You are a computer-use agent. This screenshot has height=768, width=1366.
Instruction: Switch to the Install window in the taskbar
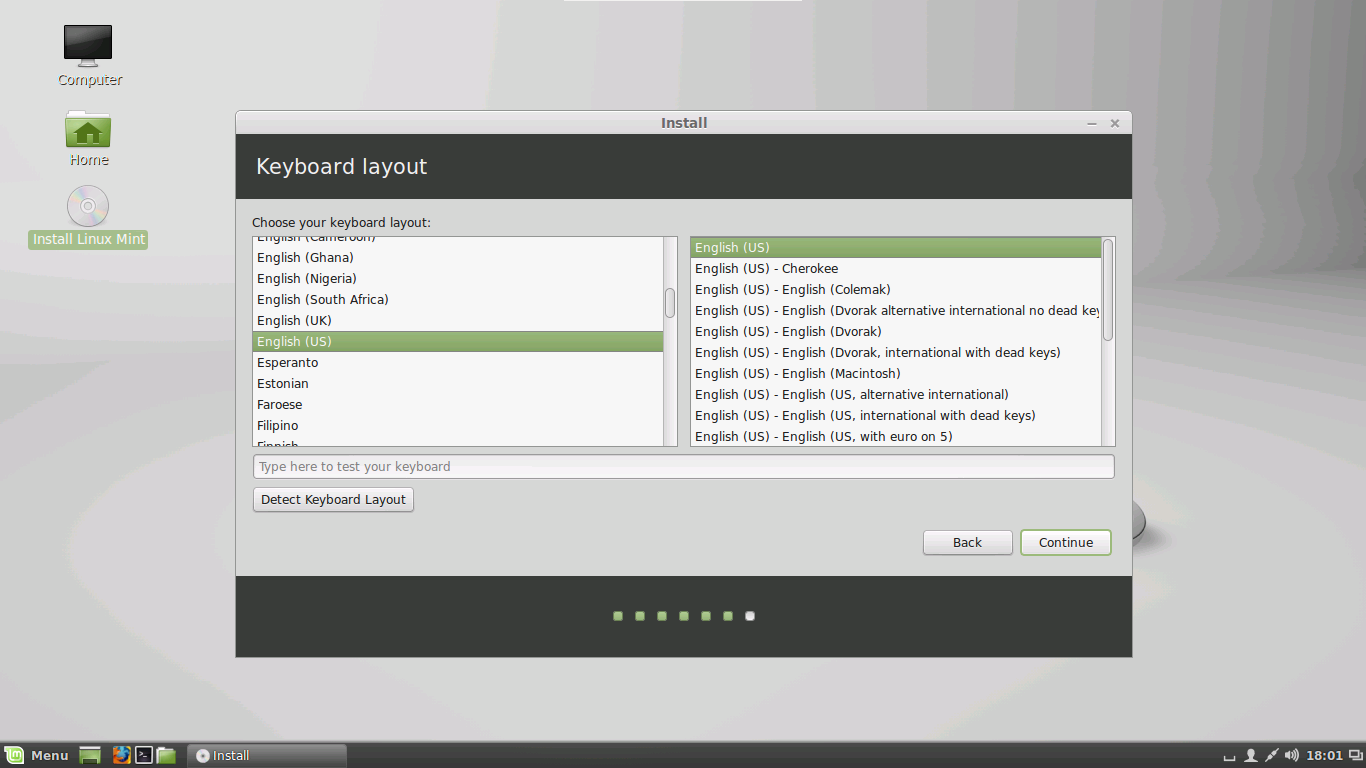pos(266,755)
